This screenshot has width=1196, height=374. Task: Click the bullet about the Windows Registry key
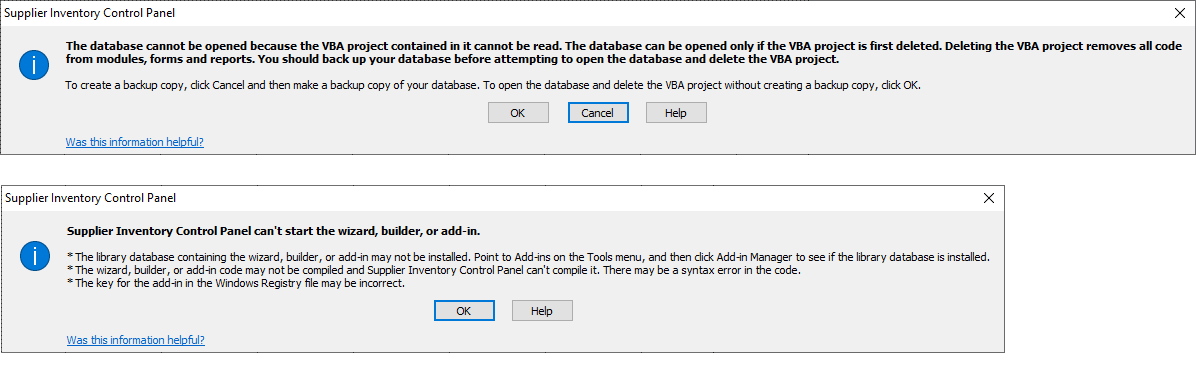[234, 284]
